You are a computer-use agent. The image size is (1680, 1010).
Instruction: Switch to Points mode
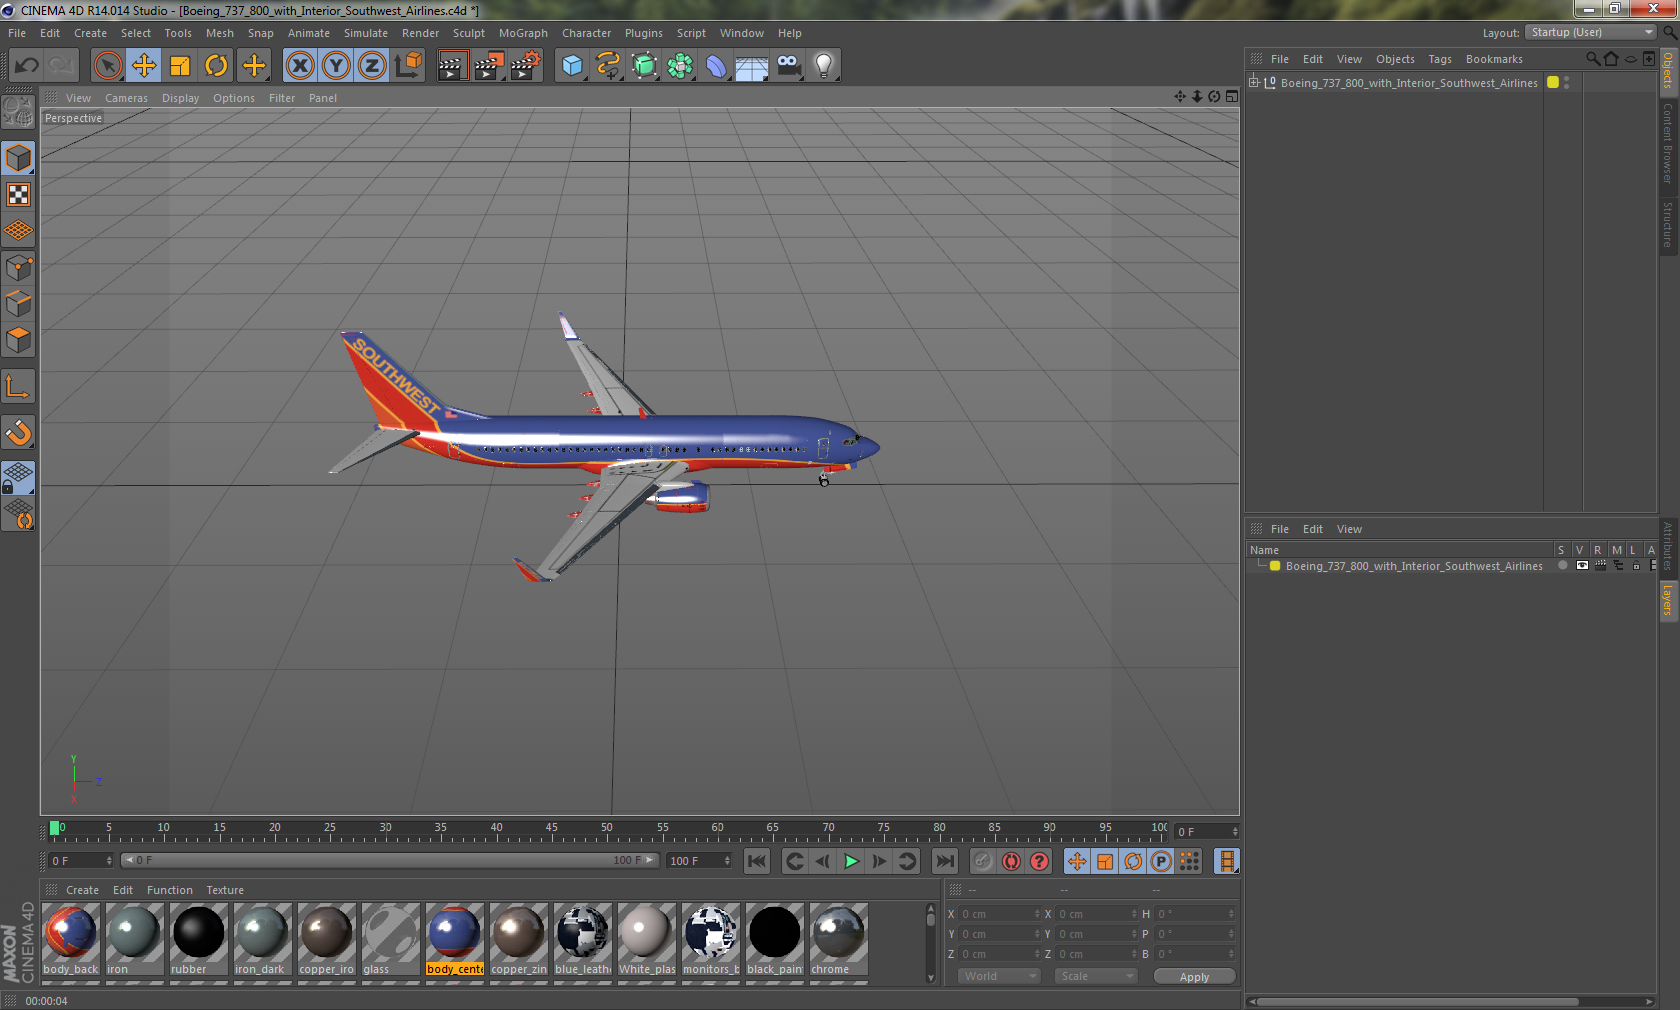coord(18,267)
